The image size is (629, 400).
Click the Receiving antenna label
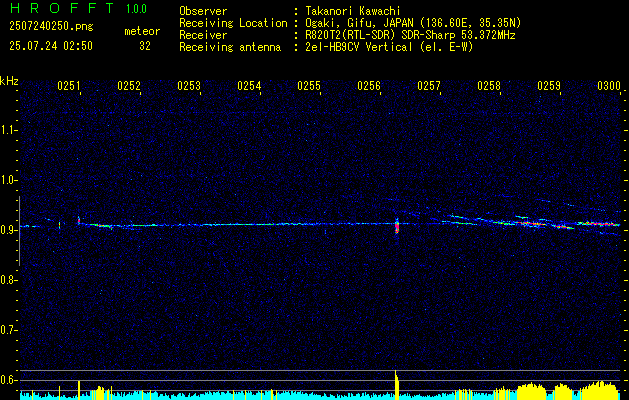click(x=230, y=47)
